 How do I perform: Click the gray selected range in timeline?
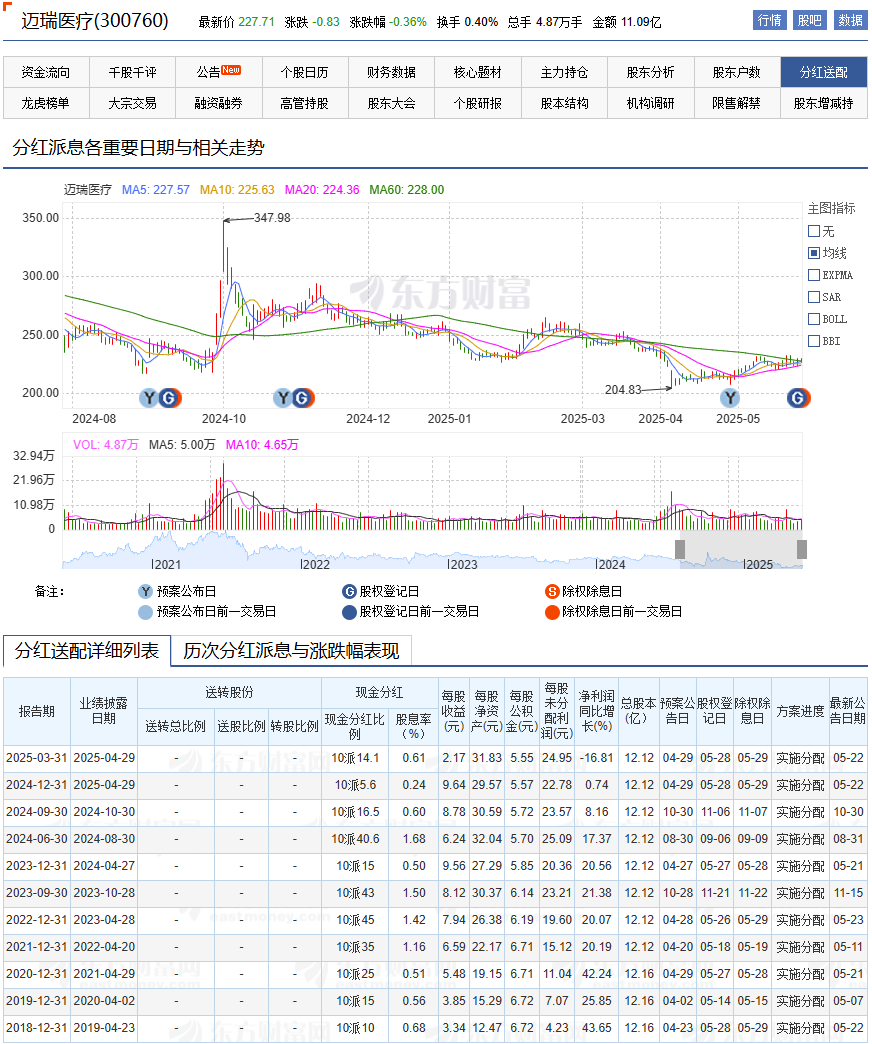tap(741, 550)
